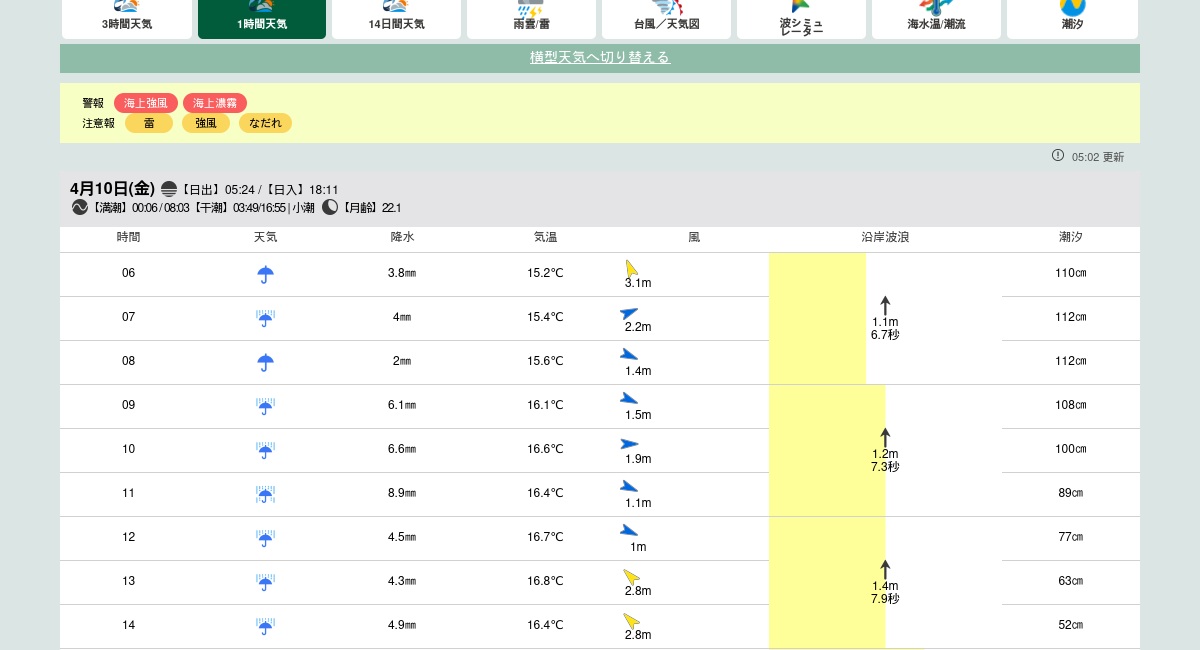Viewport: 1200px width, 650px height.
Task: Click the 1.2m wave direction arrow
Action: (885, 437)
